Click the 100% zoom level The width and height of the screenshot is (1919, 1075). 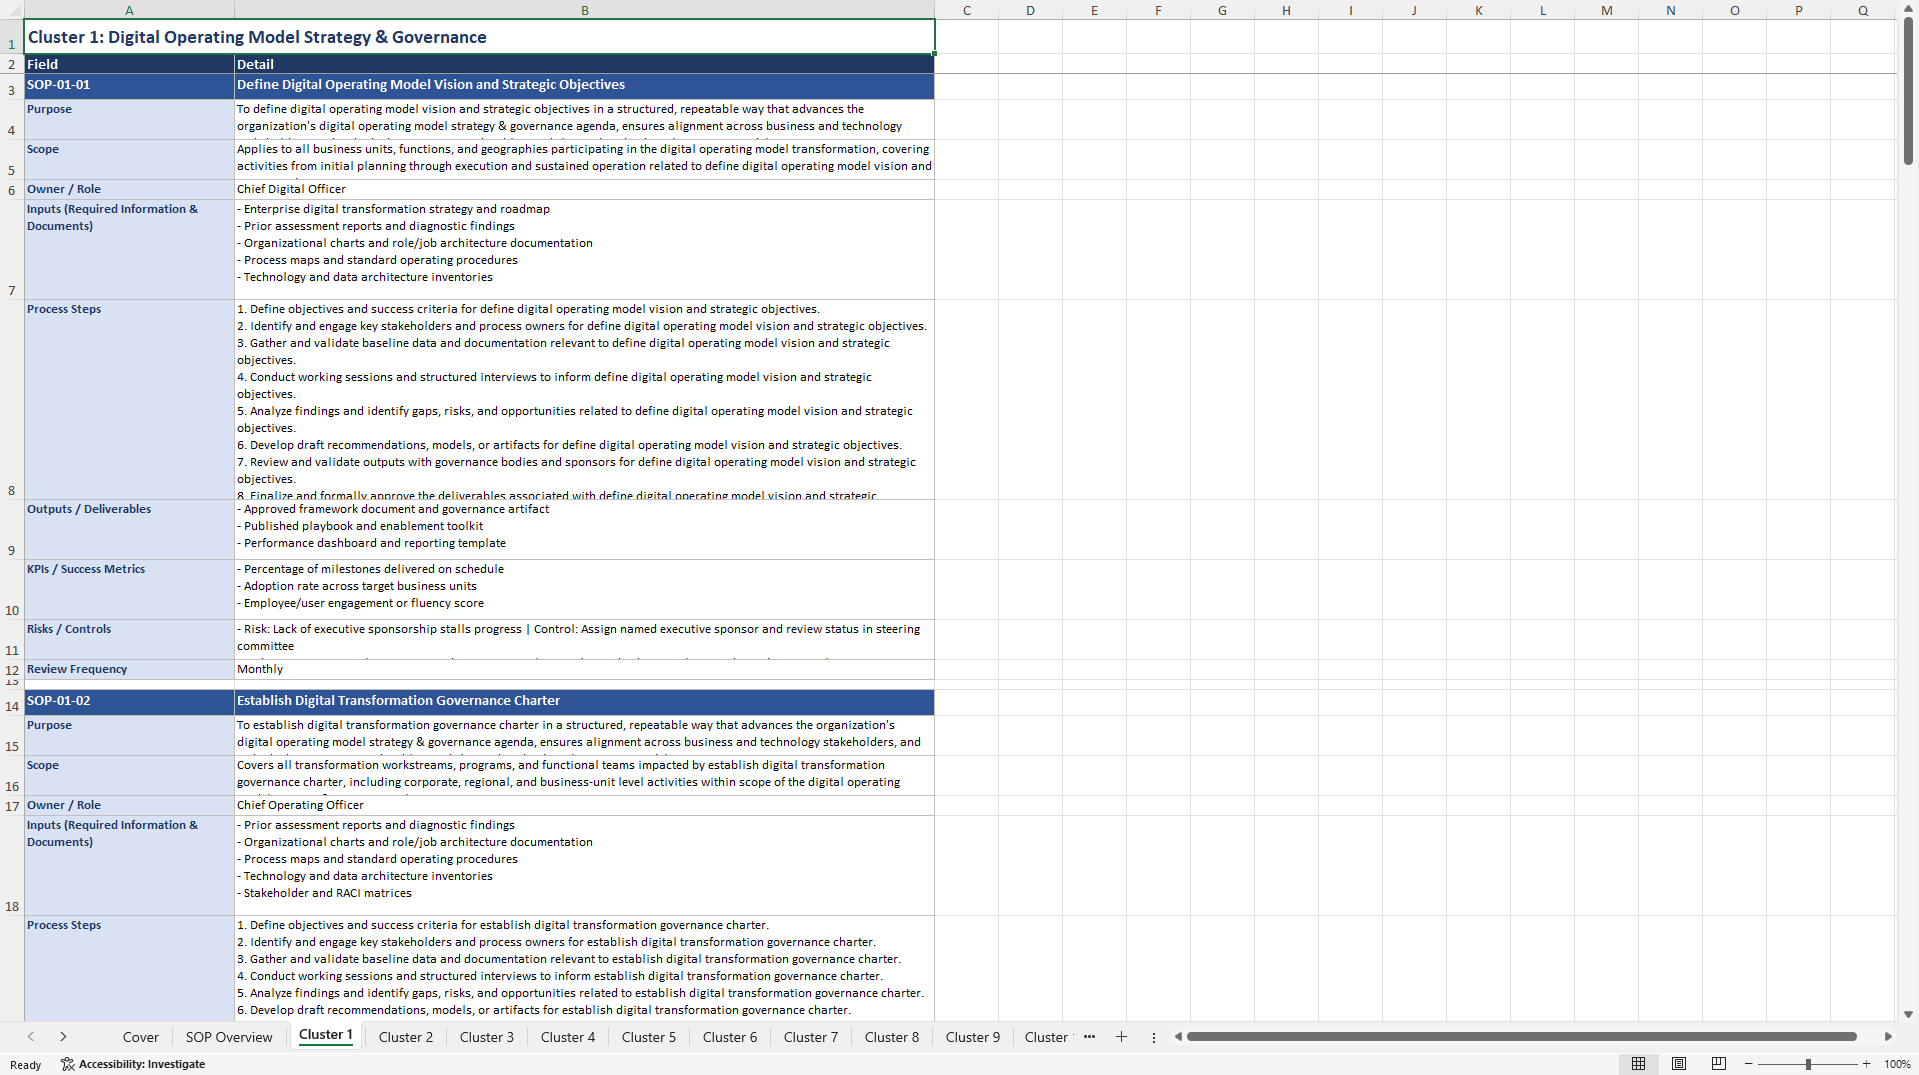[1897, 1064]
